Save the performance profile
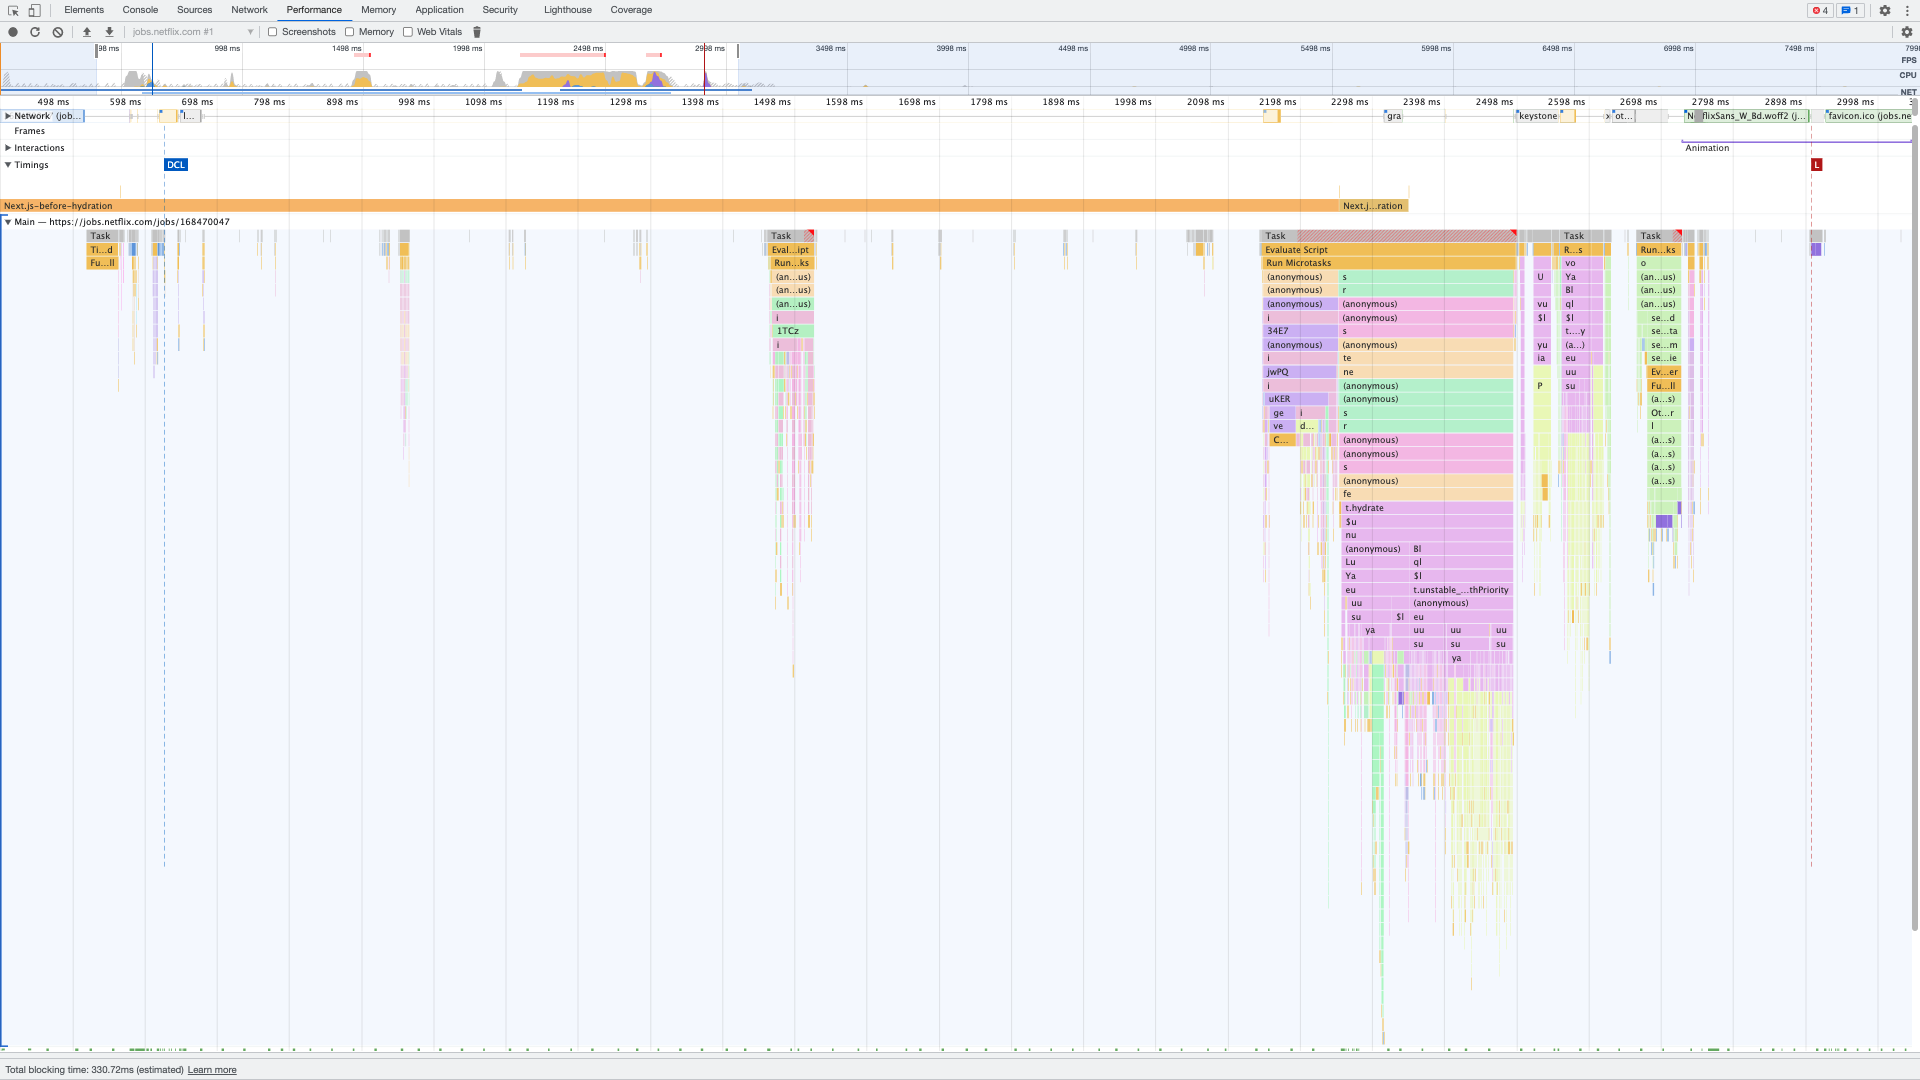The image size is (1920, 1080). pos(109,32)
